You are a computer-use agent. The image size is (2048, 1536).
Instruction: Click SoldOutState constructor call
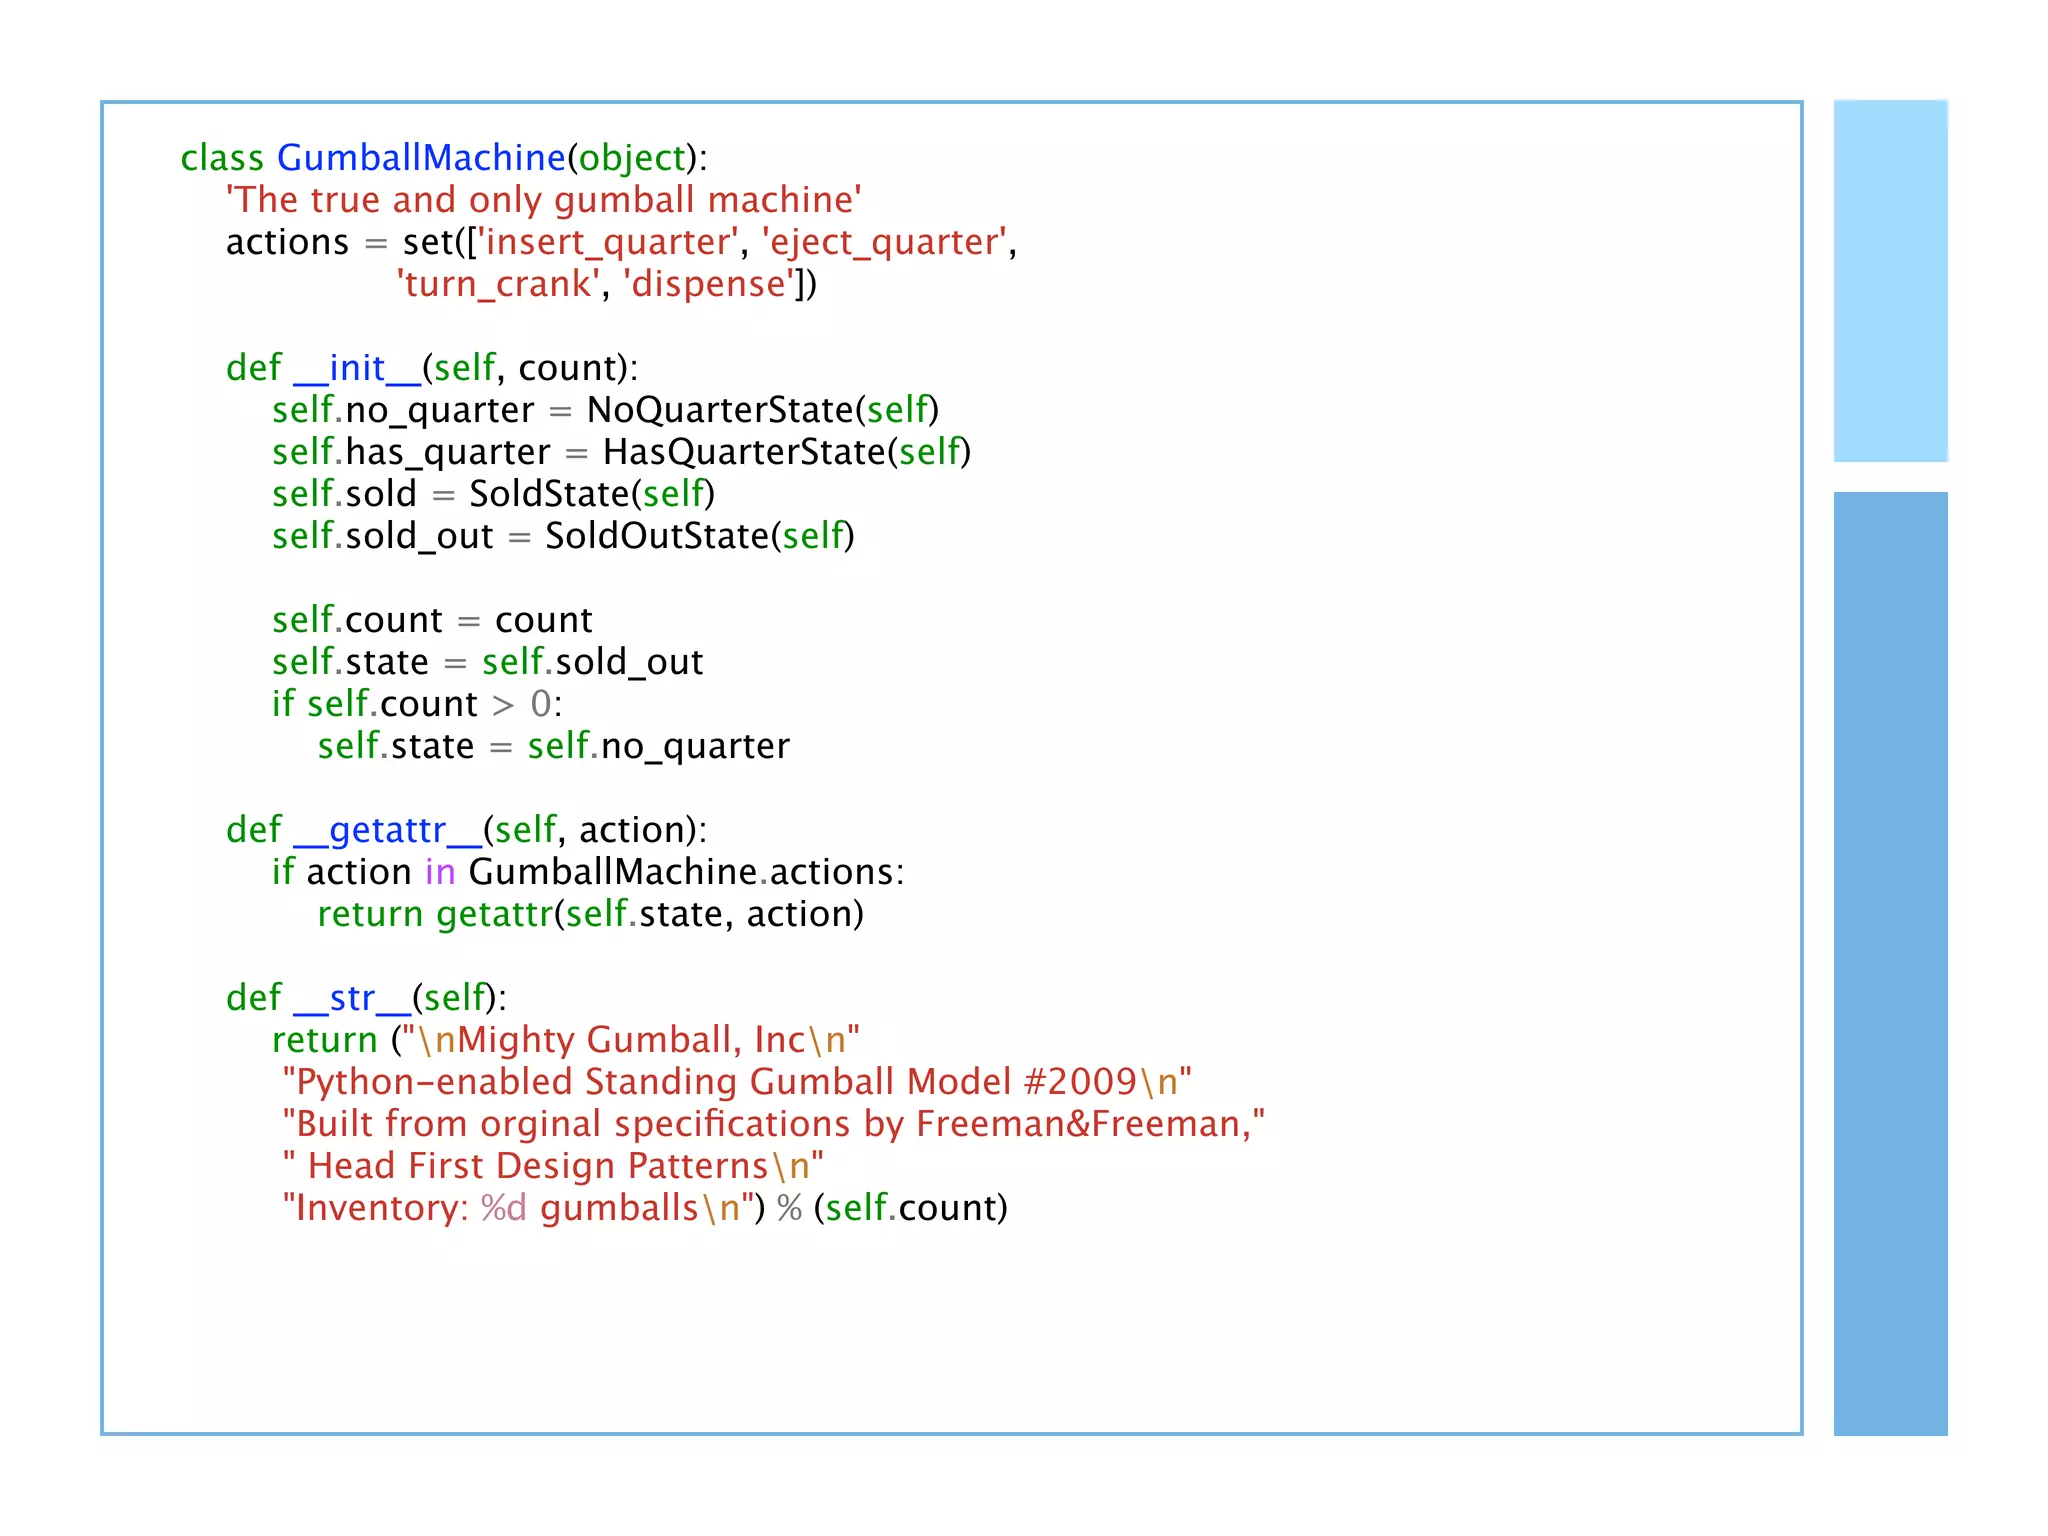coord(656,536)
